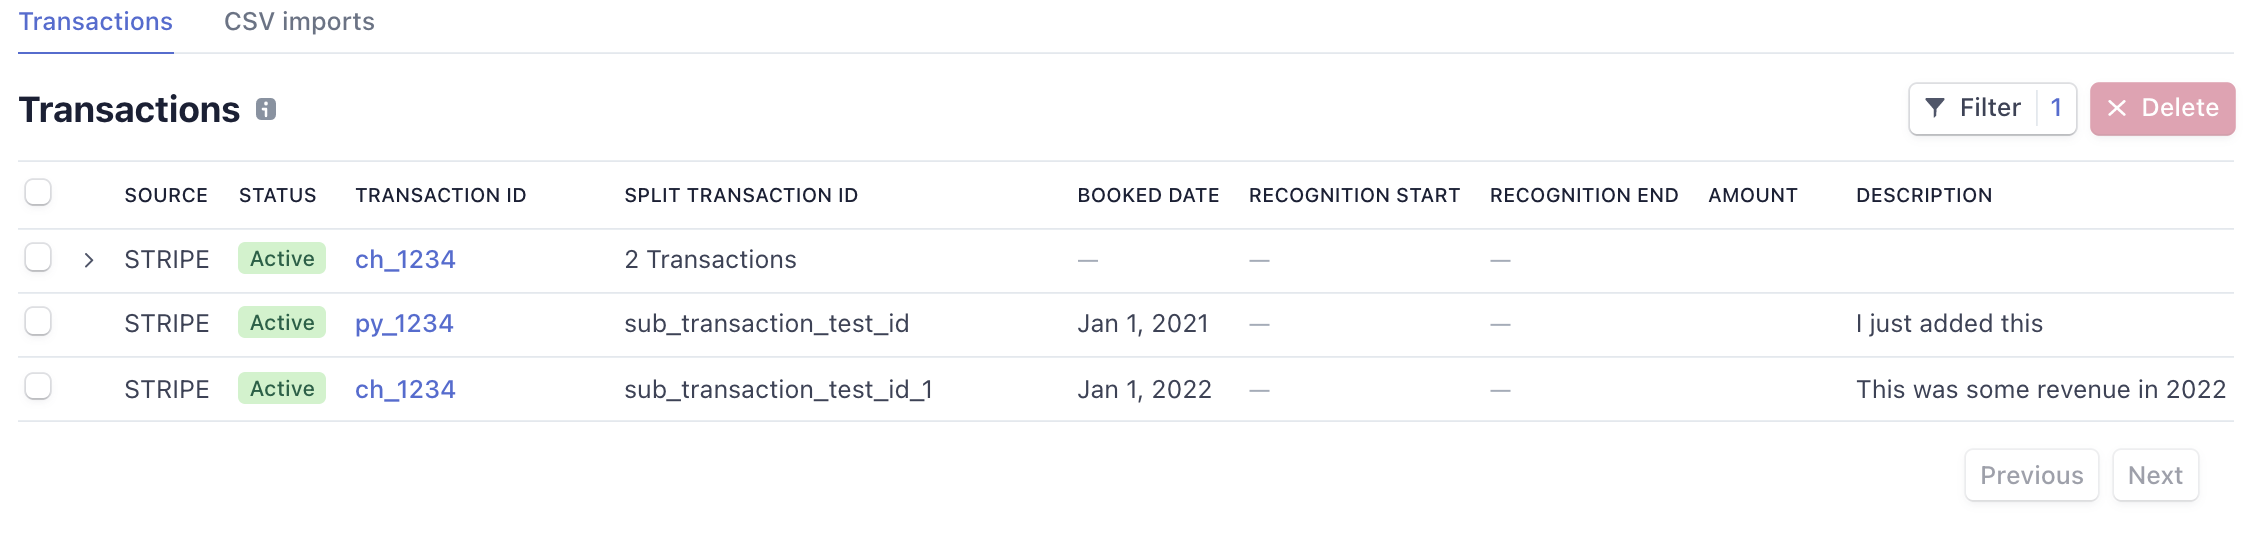This screenshot has width=2260, height=540.
Task: Click the funnel filter icon
Action: (1935, 108)
